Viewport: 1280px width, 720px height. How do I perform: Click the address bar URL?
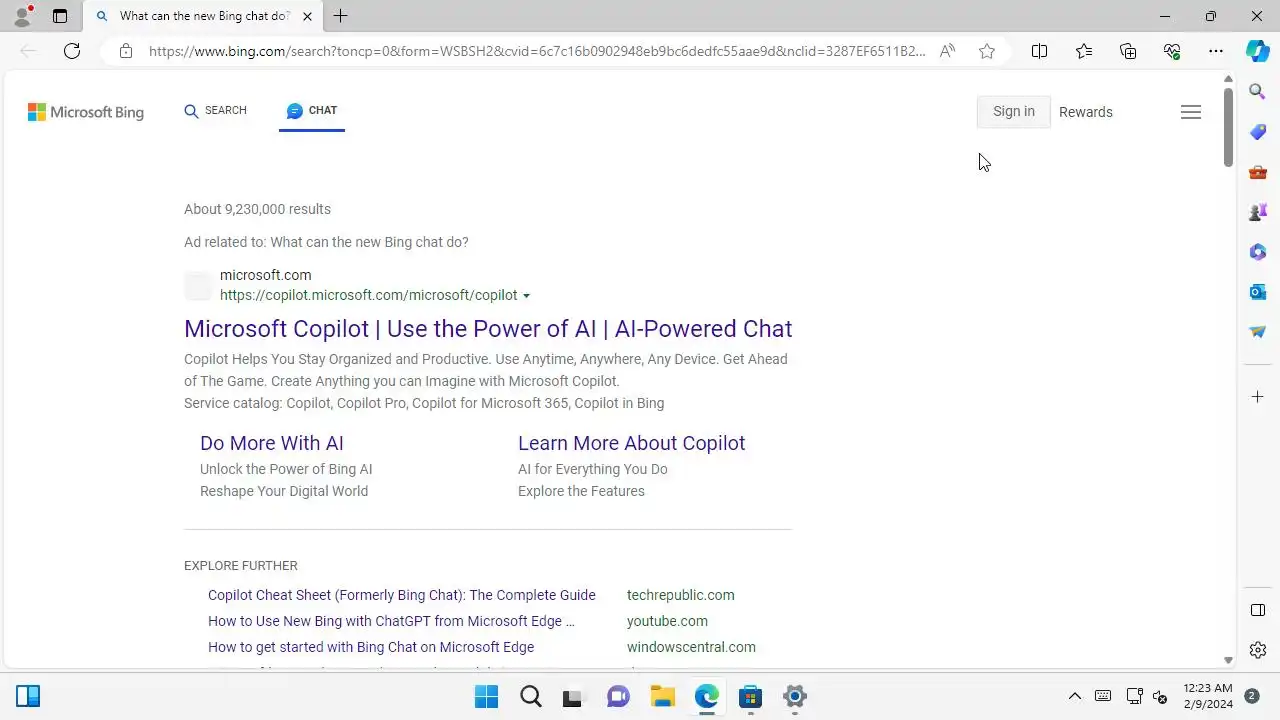537,51
